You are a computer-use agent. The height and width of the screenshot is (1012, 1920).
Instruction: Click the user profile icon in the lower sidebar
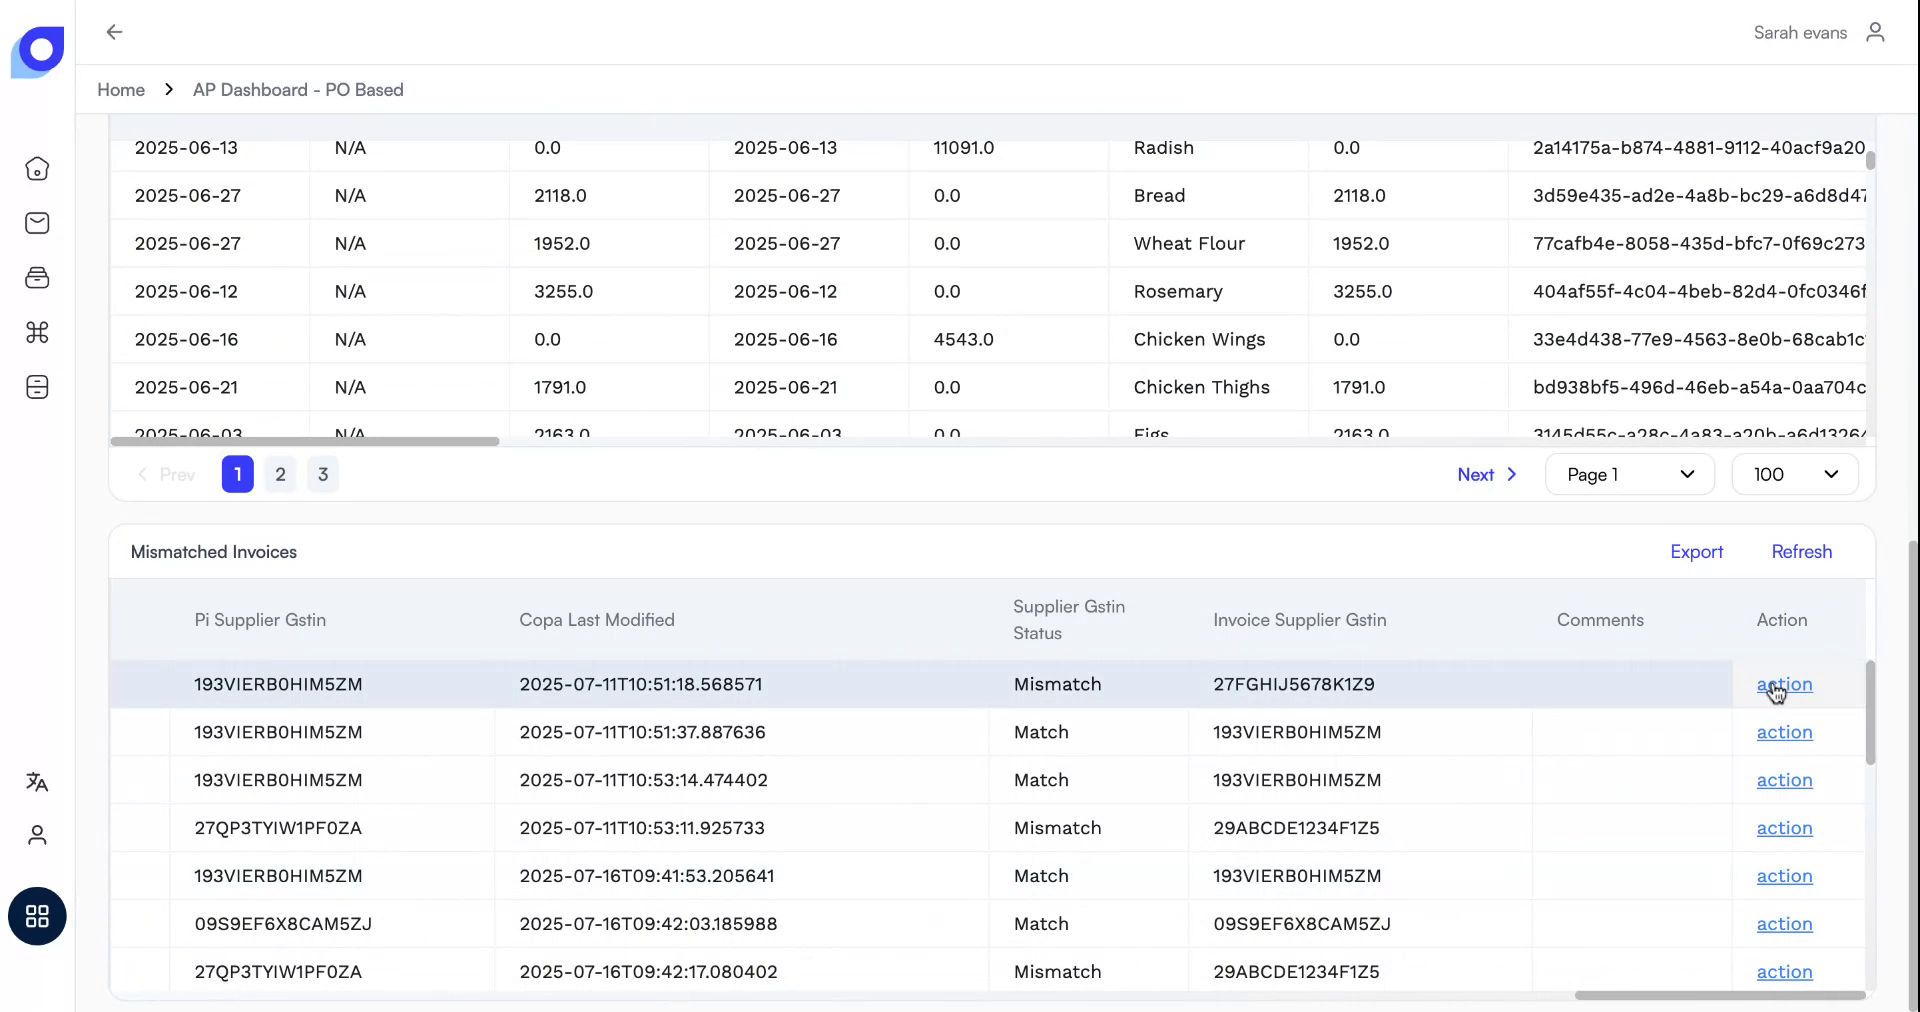tap(37, 836)
